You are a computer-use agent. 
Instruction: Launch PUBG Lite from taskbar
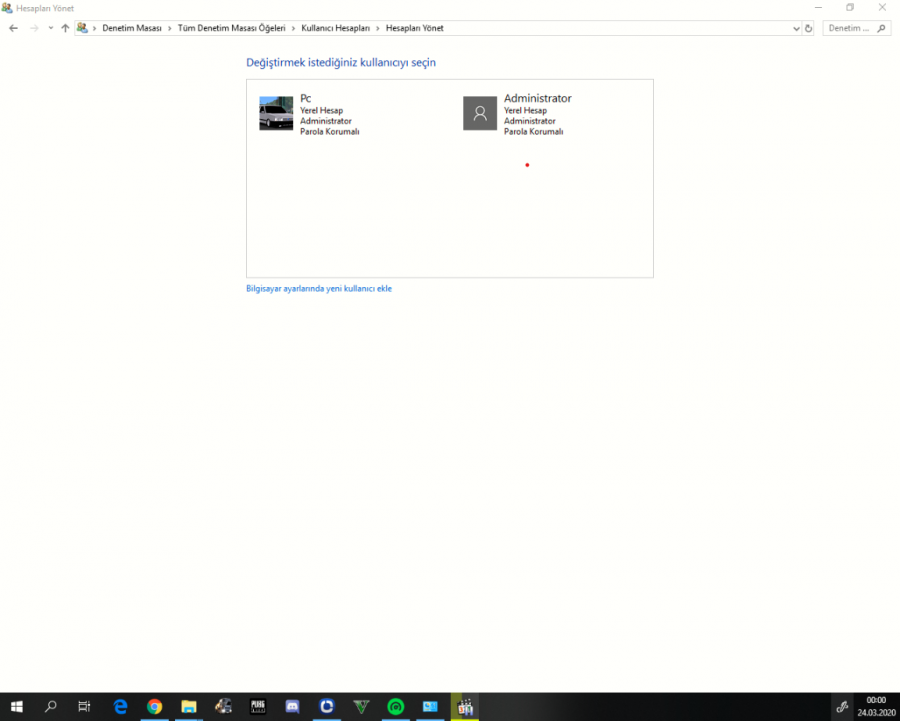[x=258, y=707]
